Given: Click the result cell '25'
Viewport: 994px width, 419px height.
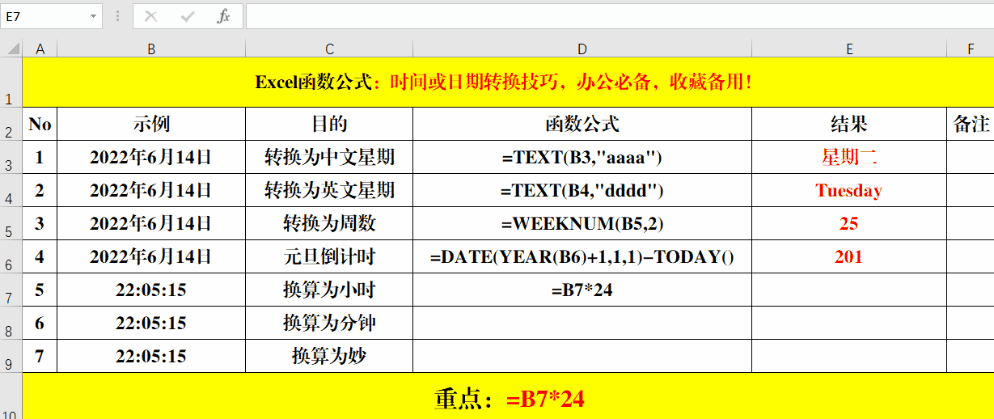Looking at the screenshot, I should pos(849,223).
